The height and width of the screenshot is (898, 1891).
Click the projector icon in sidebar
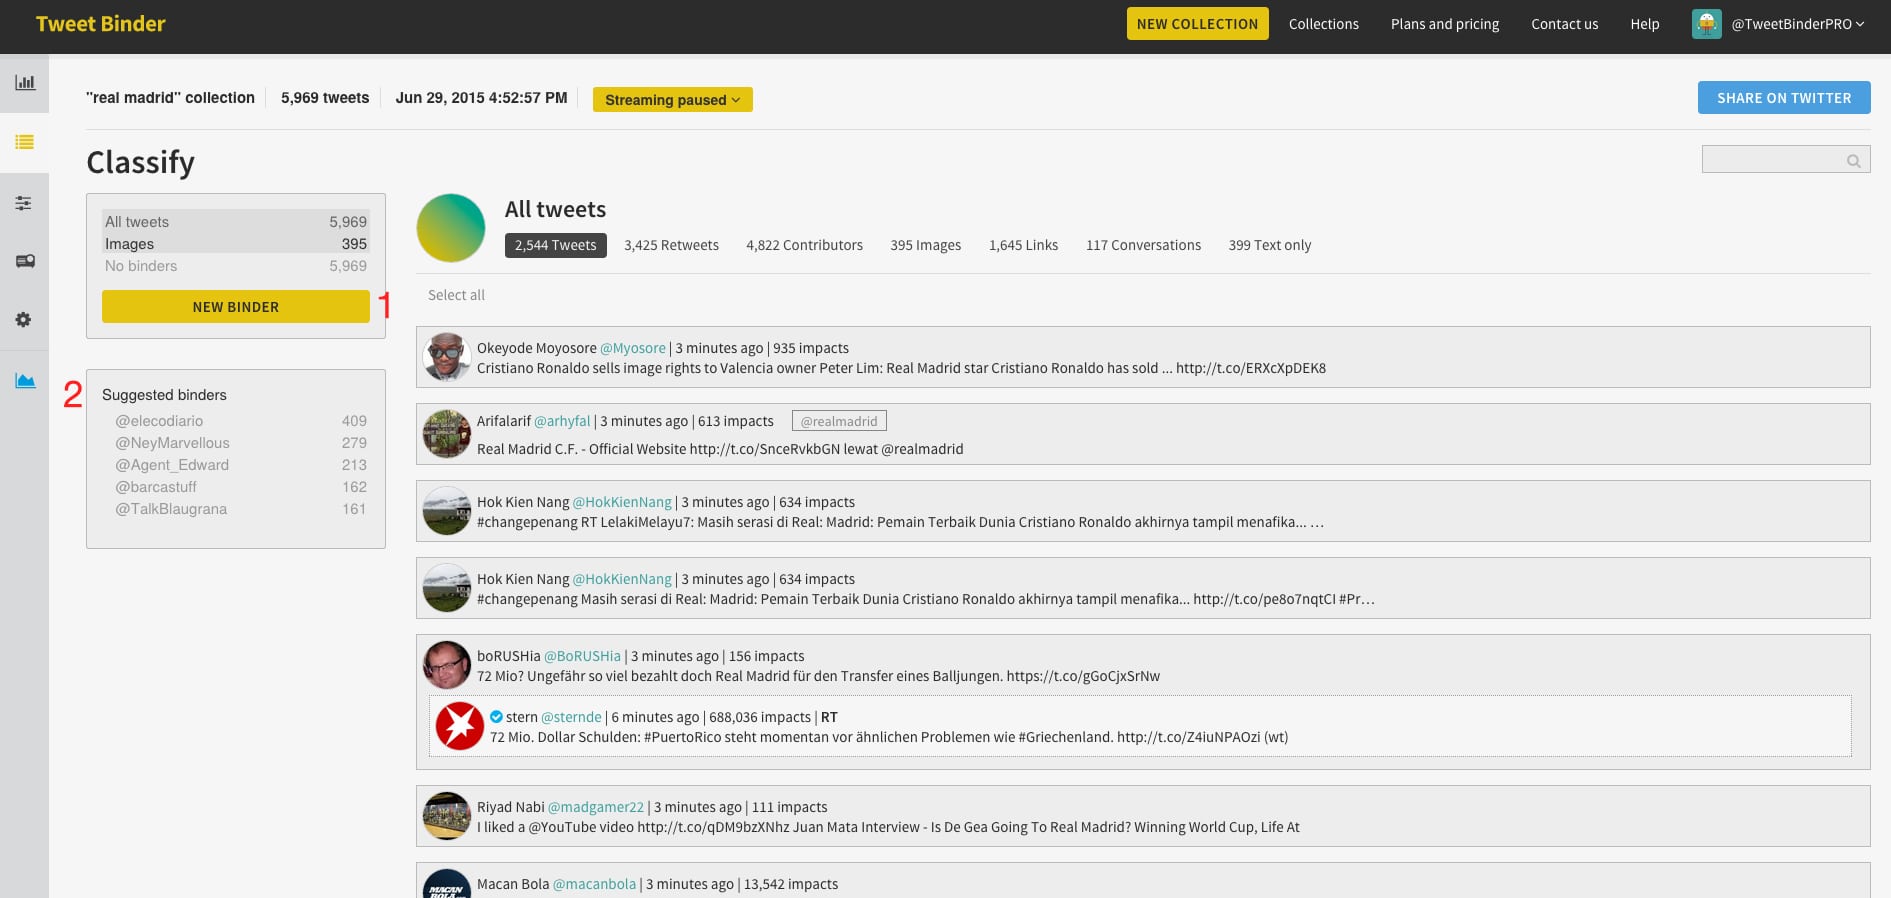click(25, 261)
